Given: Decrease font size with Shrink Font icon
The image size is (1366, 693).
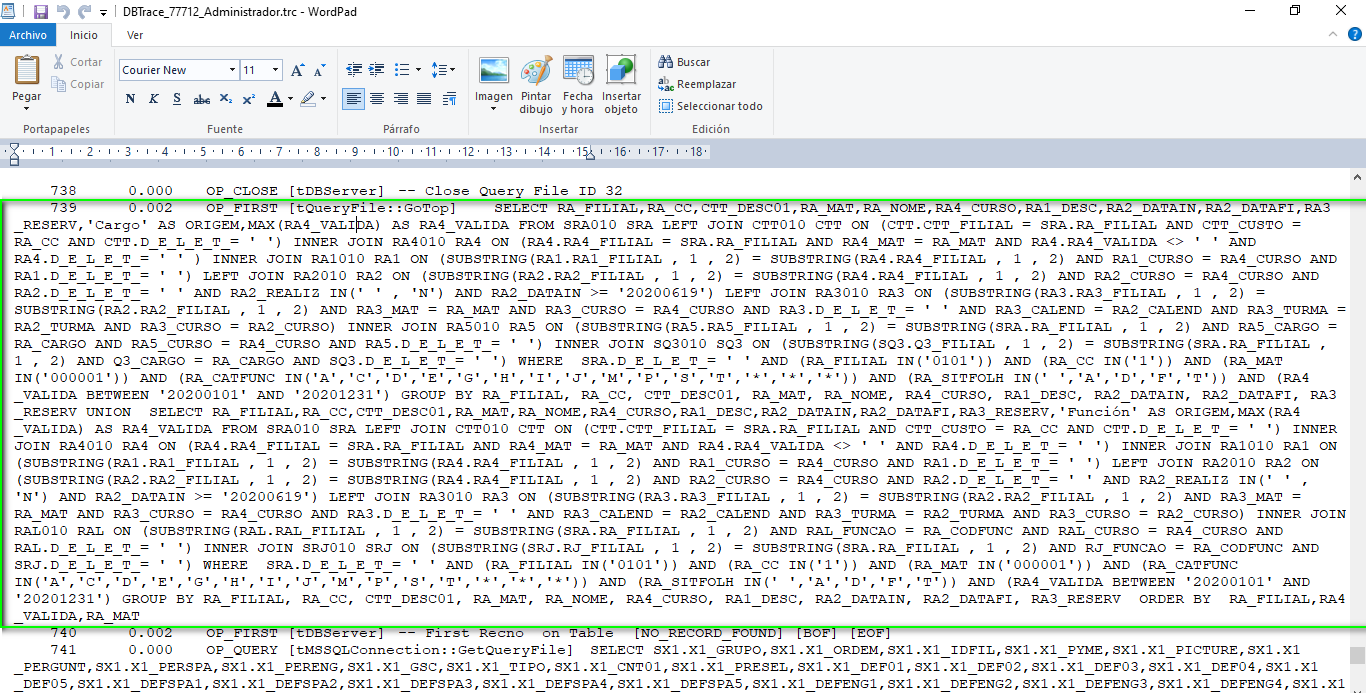Looking at the screenshot, I should point(319,70).
